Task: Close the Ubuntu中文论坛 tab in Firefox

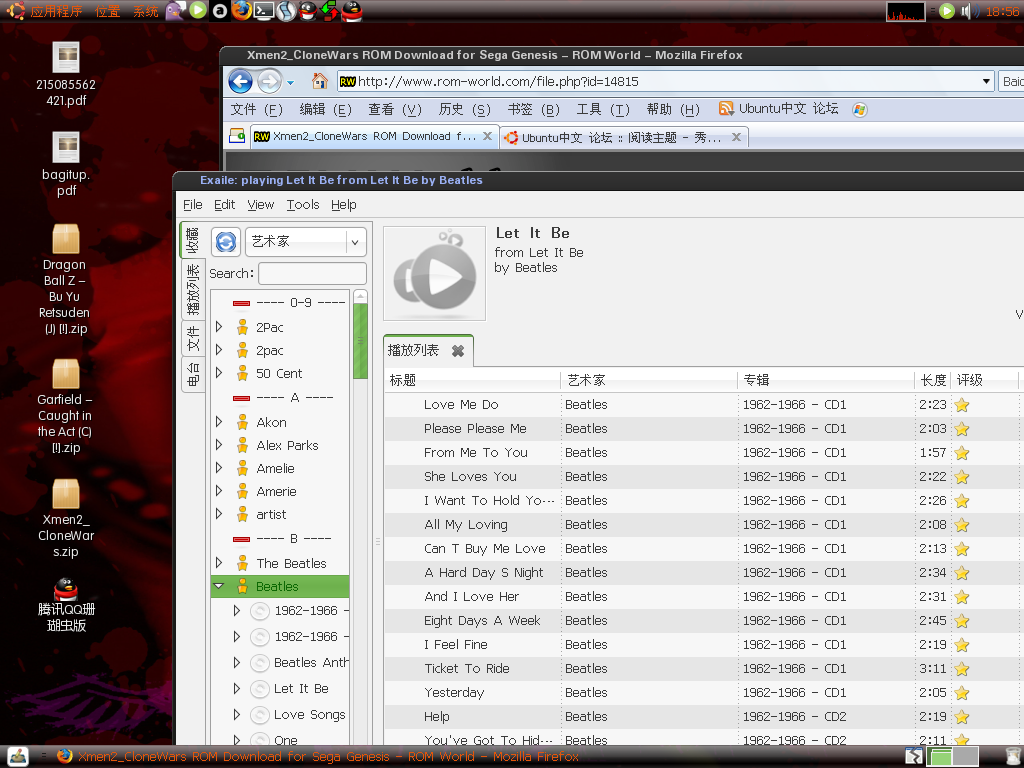Action: 737,137
